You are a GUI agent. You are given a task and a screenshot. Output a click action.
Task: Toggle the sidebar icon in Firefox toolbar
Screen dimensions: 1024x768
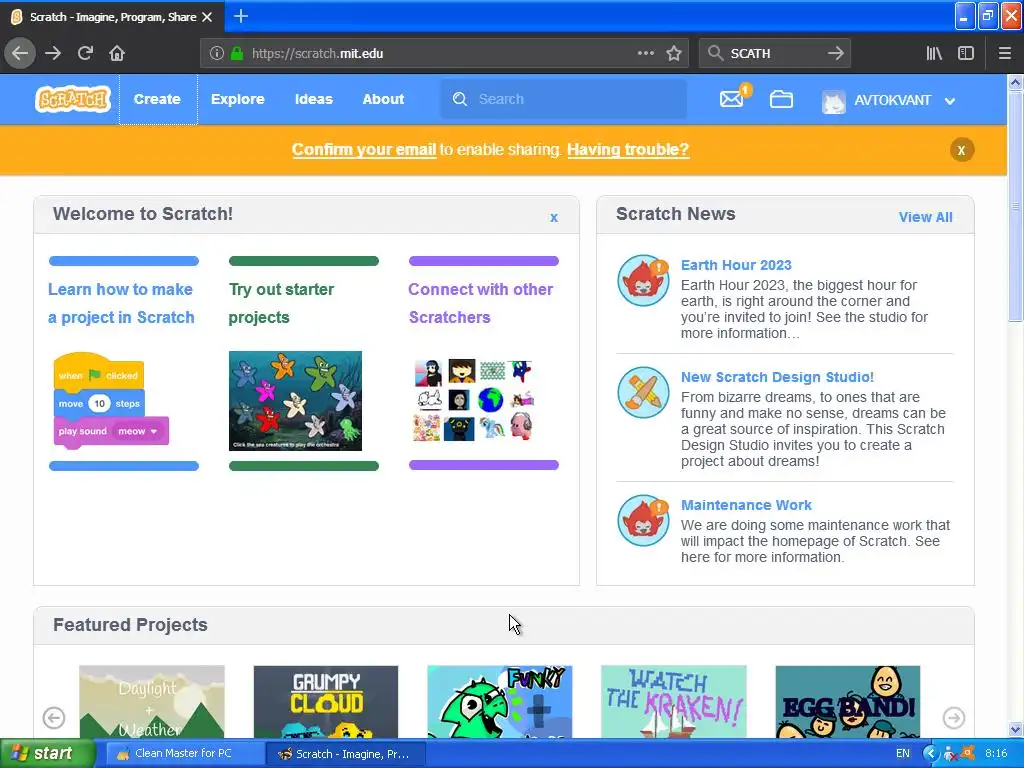(x=966, y=54)
